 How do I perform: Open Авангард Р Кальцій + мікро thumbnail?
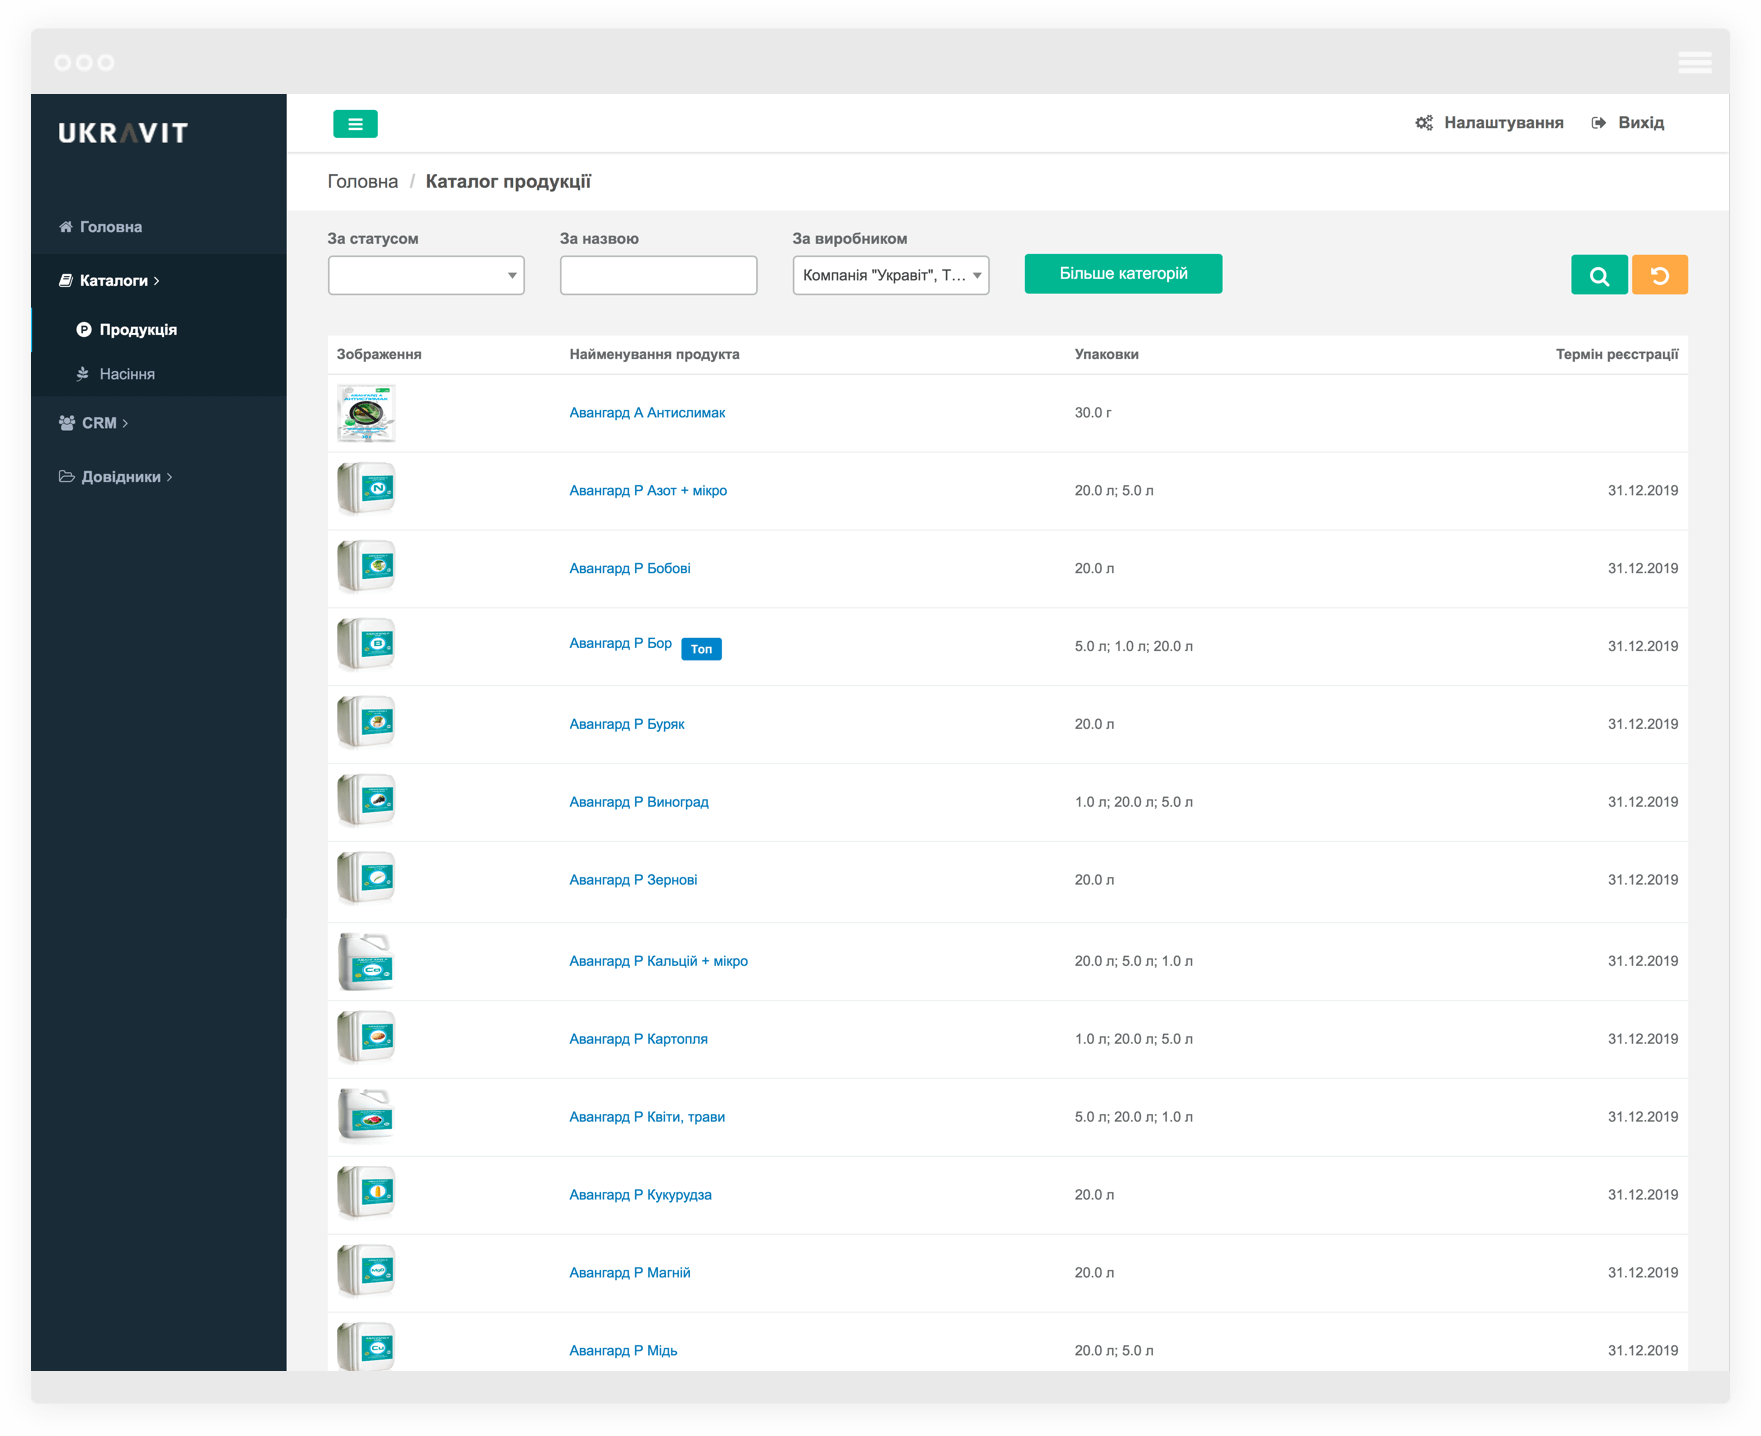(x=366, y=961)
